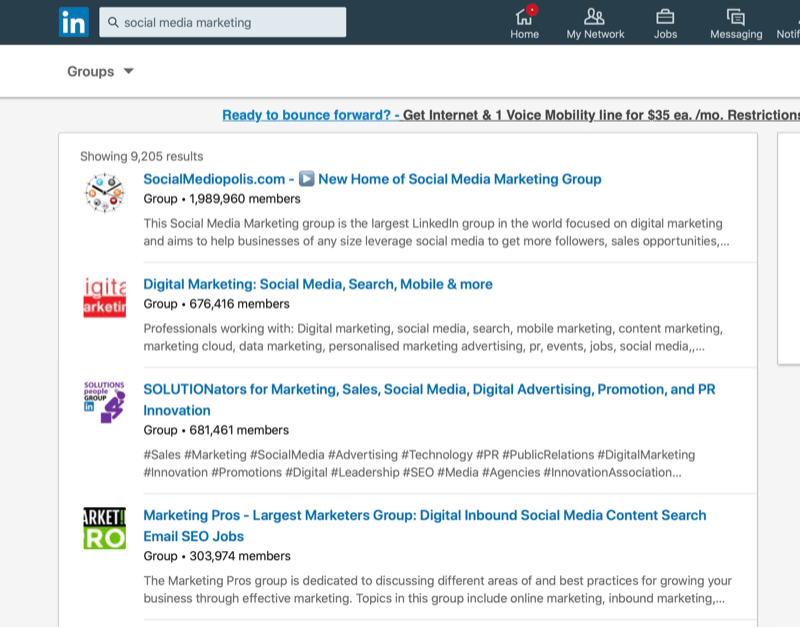Click the SocialMediopolis group description text
800x627 pixels.
[x=436, y=232]
